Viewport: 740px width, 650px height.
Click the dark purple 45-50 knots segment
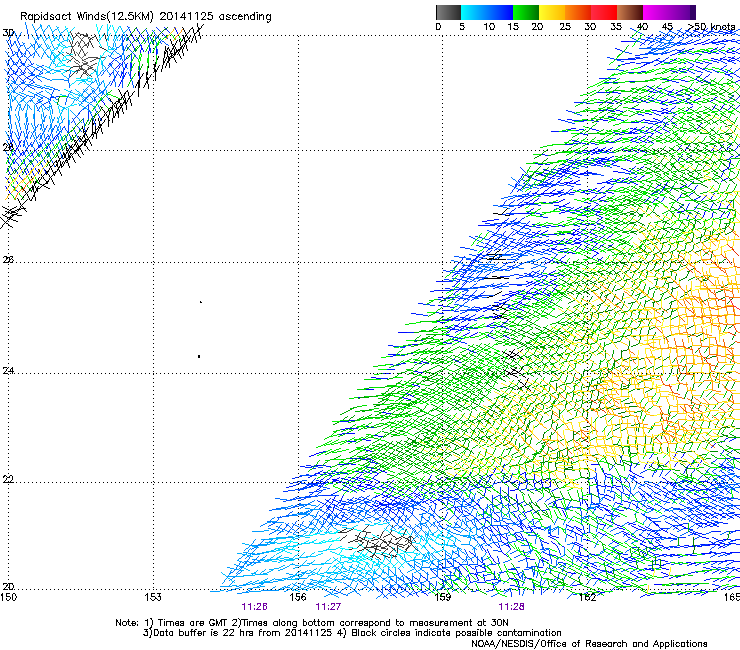[682, 12]
